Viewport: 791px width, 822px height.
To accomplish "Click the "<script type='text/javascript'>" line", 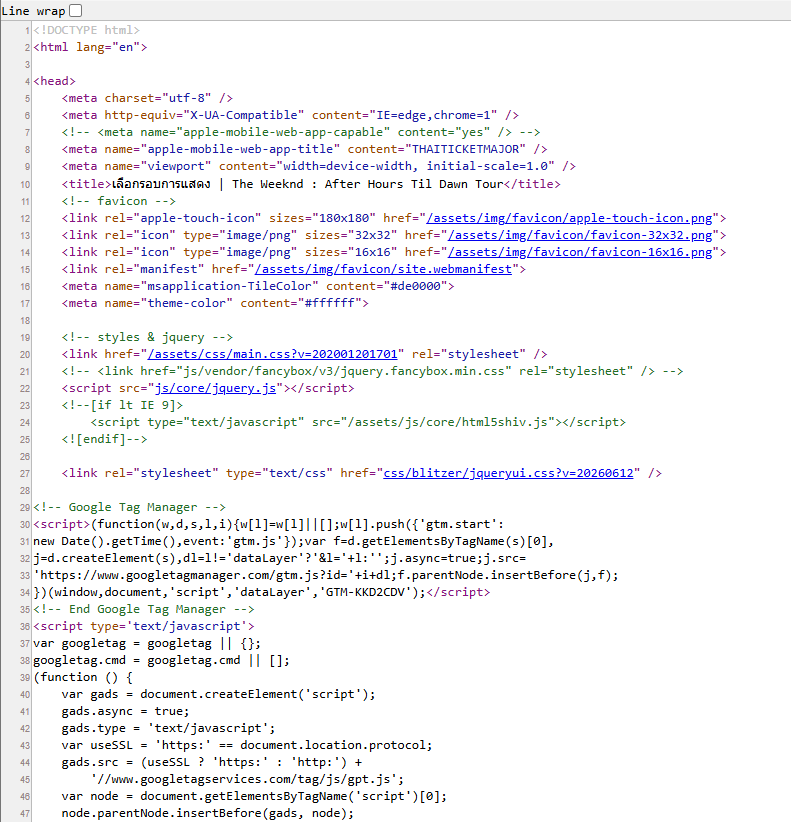I will 144,626.
